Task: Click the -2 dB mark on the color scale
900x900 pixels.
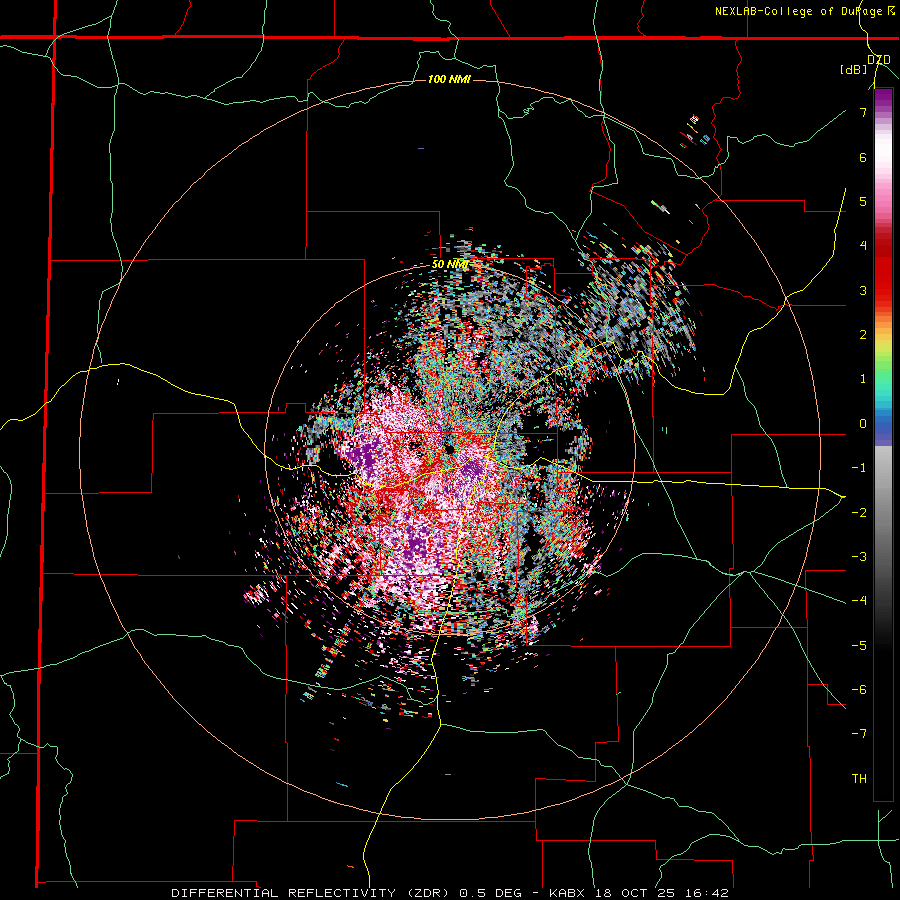Action: tap(859, 512)
